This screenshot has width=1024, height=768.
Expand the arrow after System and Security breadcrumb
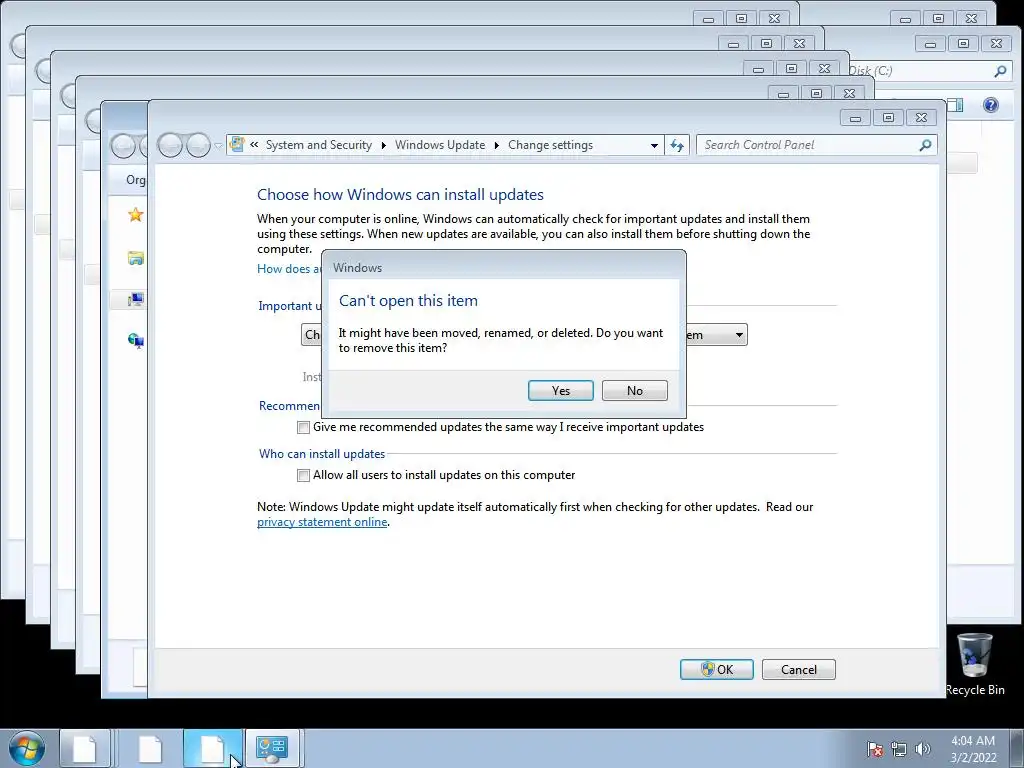(383, 145)
